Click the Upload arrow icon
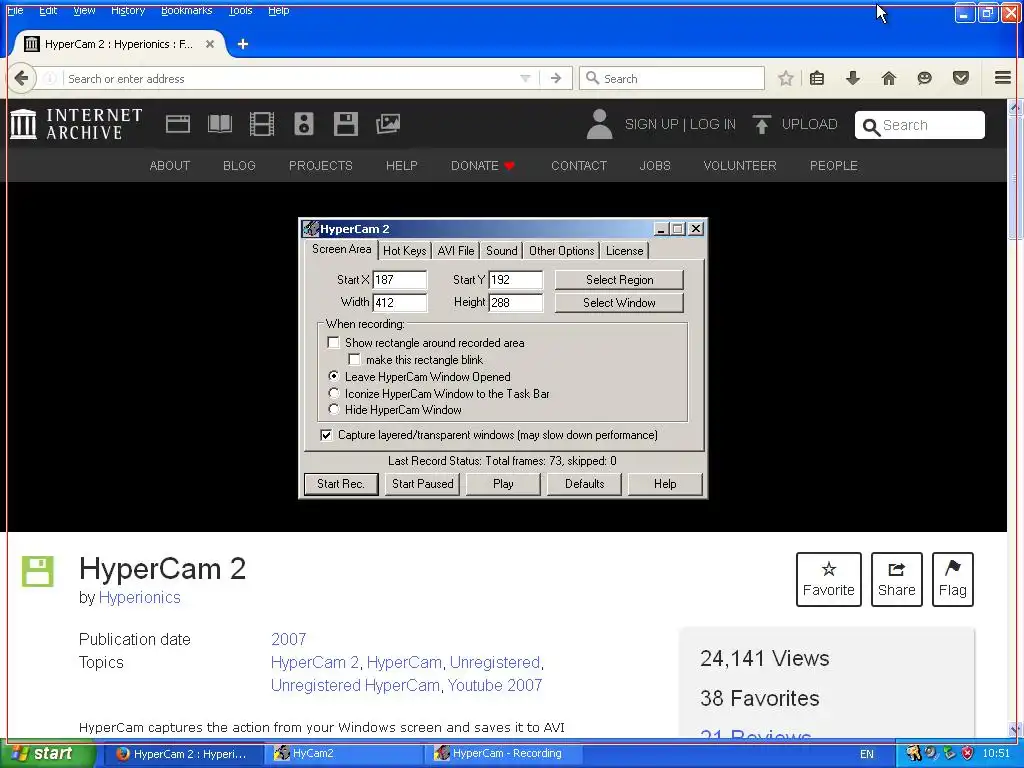This screenshot has height=768, width=1024. [761, 124]
